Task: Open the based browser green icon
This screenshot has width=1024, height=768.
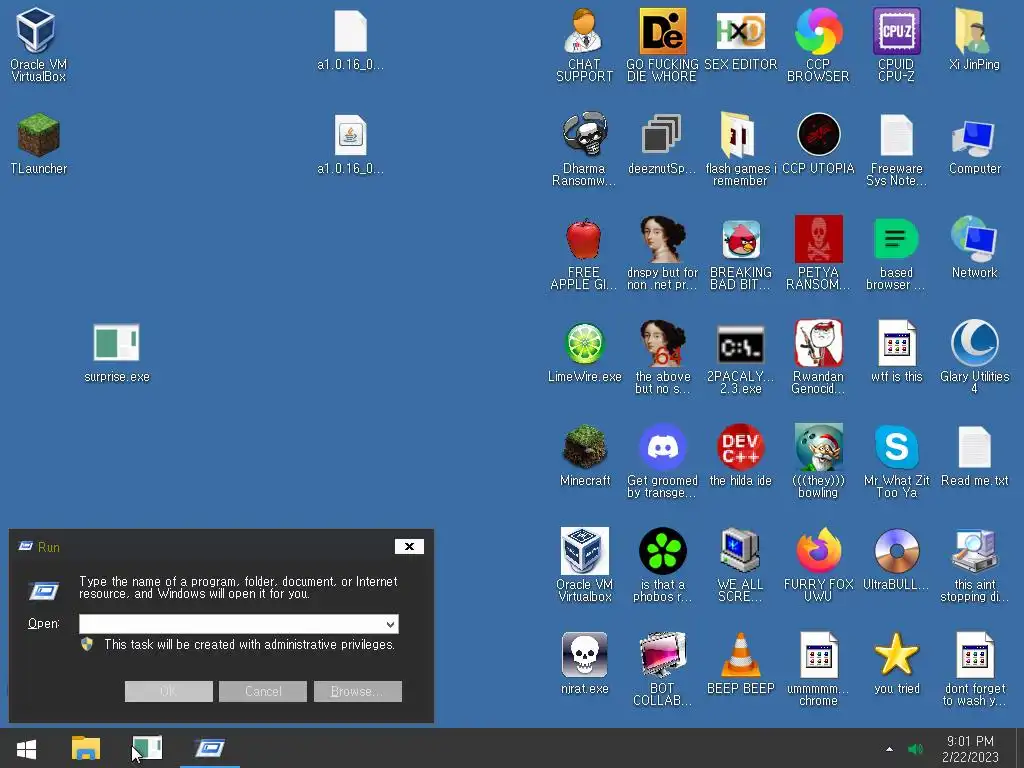Action: click(x=896, y=239)
